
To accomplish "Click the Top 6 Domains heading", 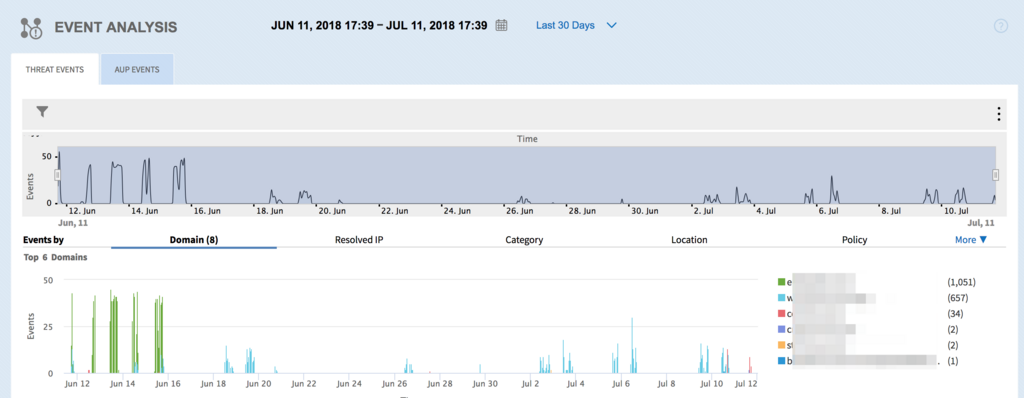I will click(x=55, y=257).
